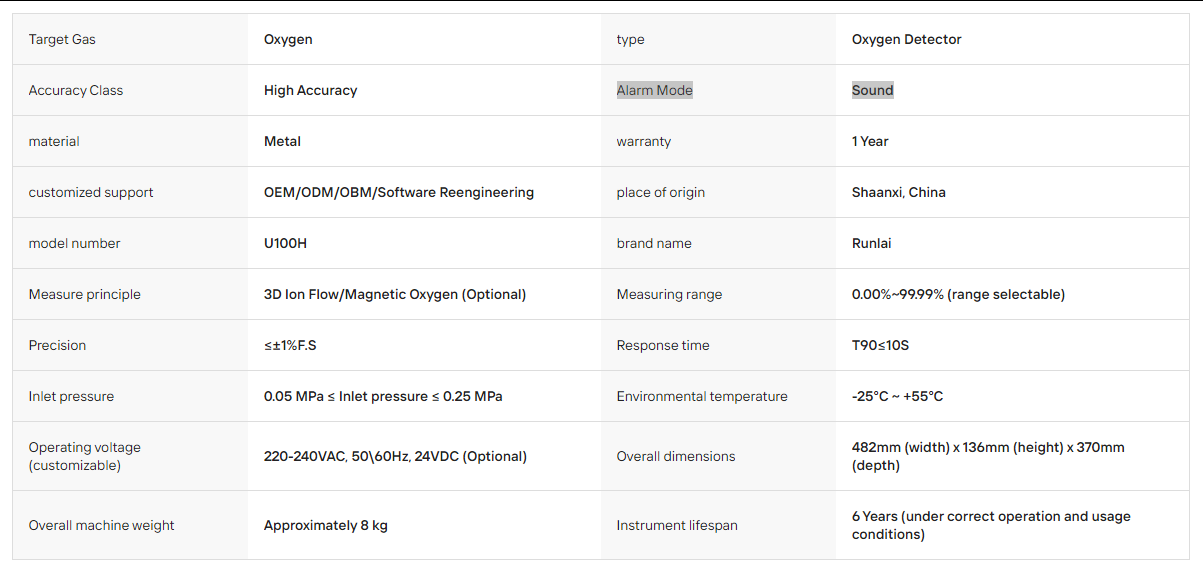Click the inlet pressure range value
1203x570 pixels.
[x=383, y=396]
